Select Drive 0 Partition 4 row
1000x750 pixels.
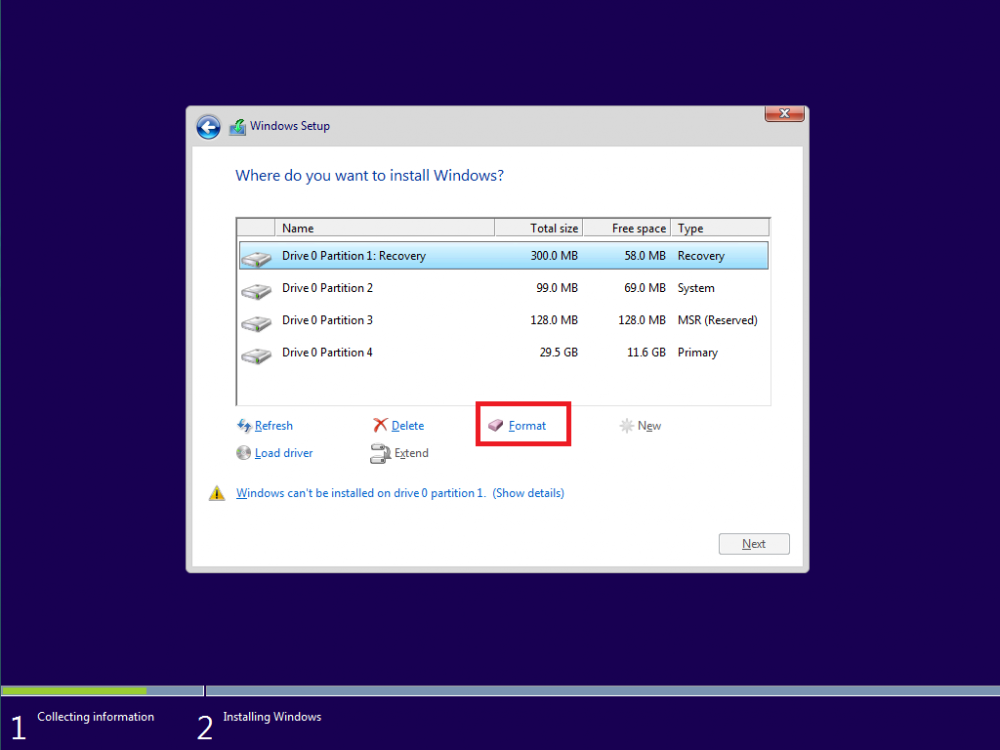point(504,353)
